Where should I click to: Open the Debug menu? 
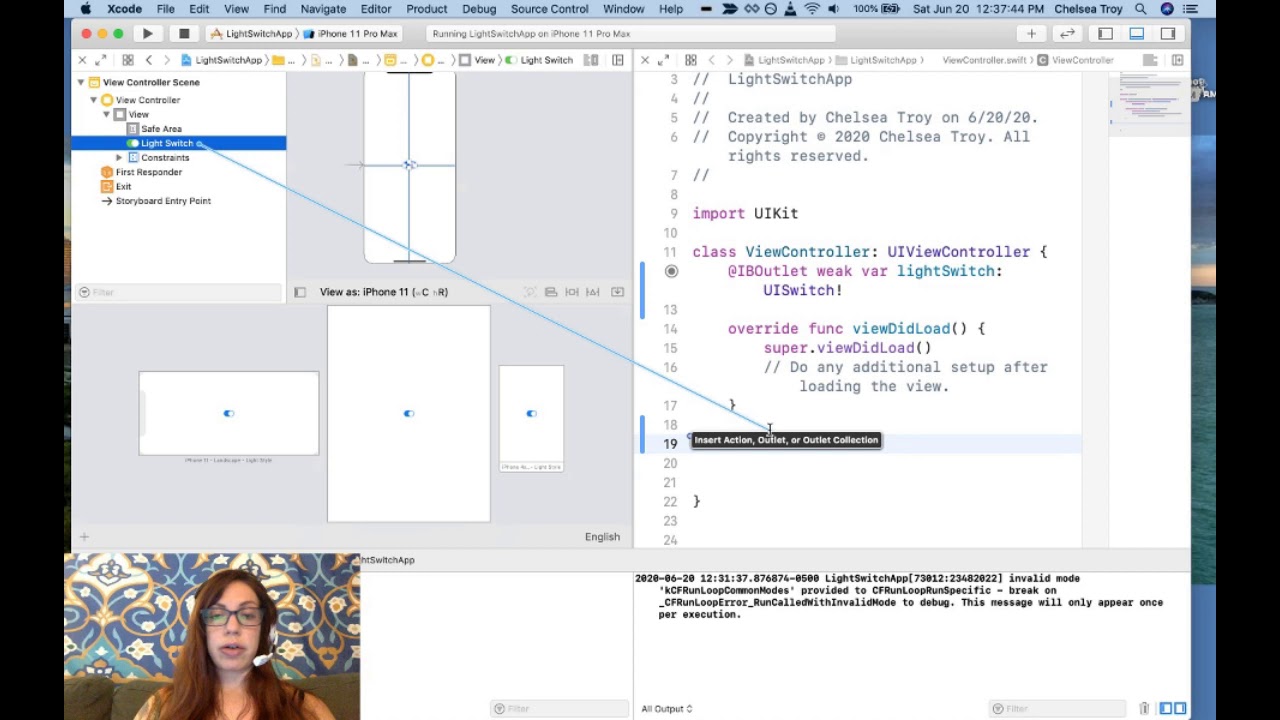[x=479, y=9]
